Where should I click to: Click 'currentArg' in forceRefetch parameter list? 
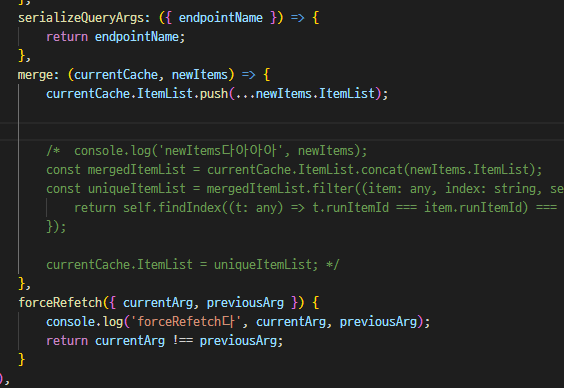tap(158, 303)
